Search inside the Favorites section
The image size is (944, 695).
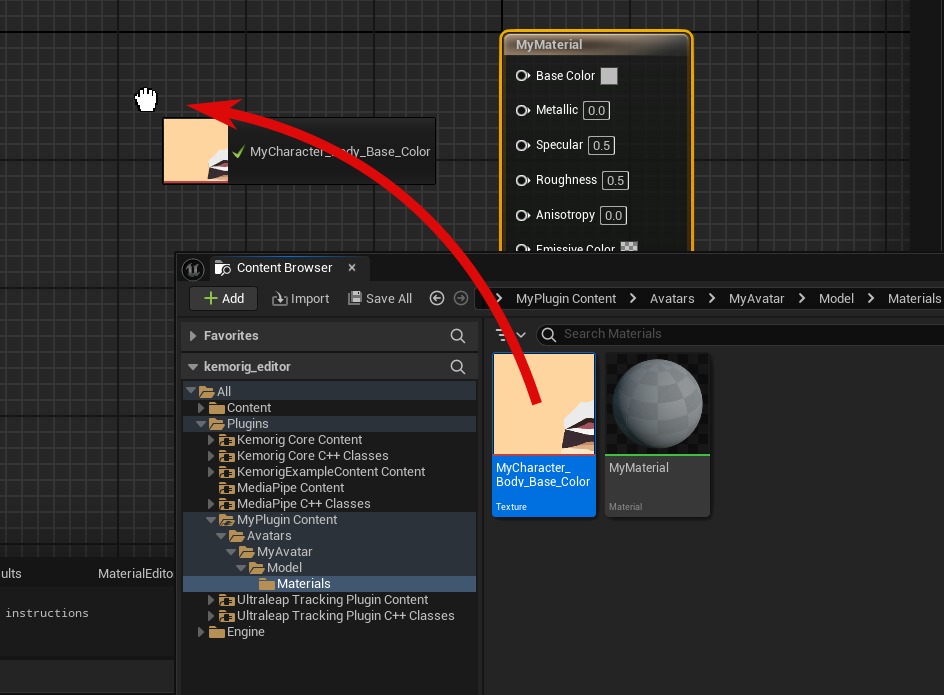458,335
